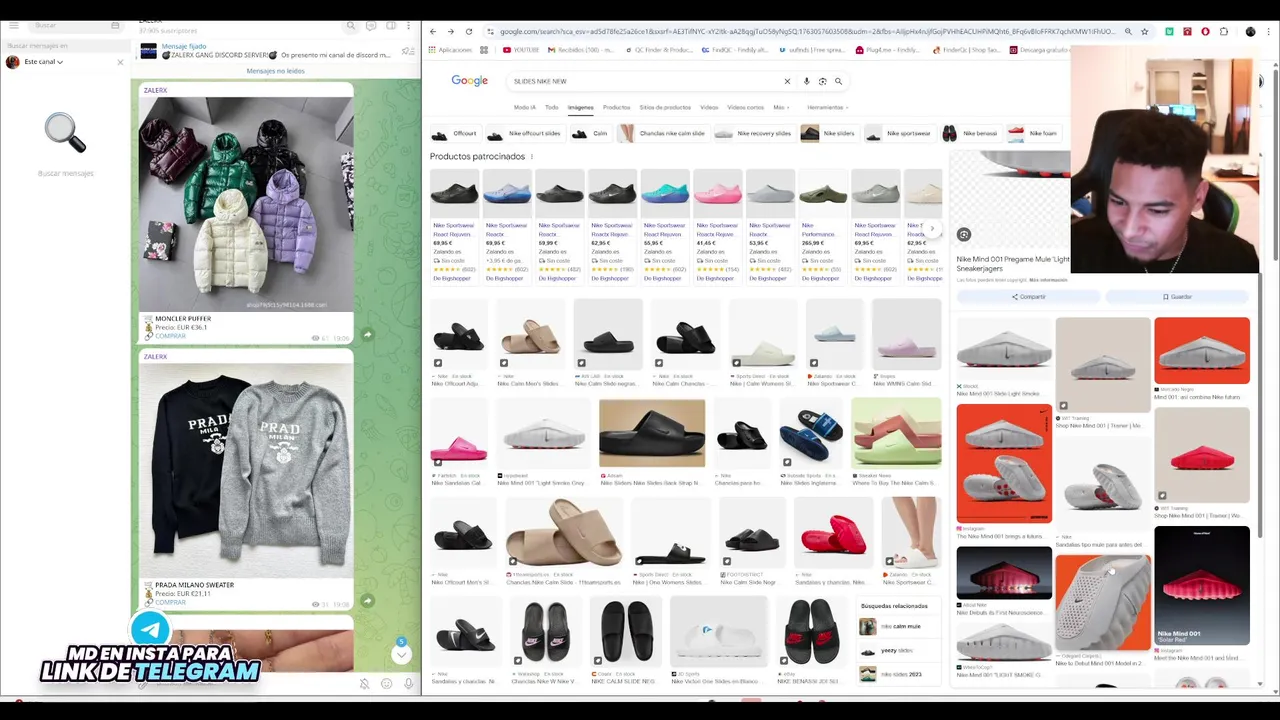Forward the Prada Milano Sweater post
This screenshot has height=720, width=1280.
tap(367, 601)
